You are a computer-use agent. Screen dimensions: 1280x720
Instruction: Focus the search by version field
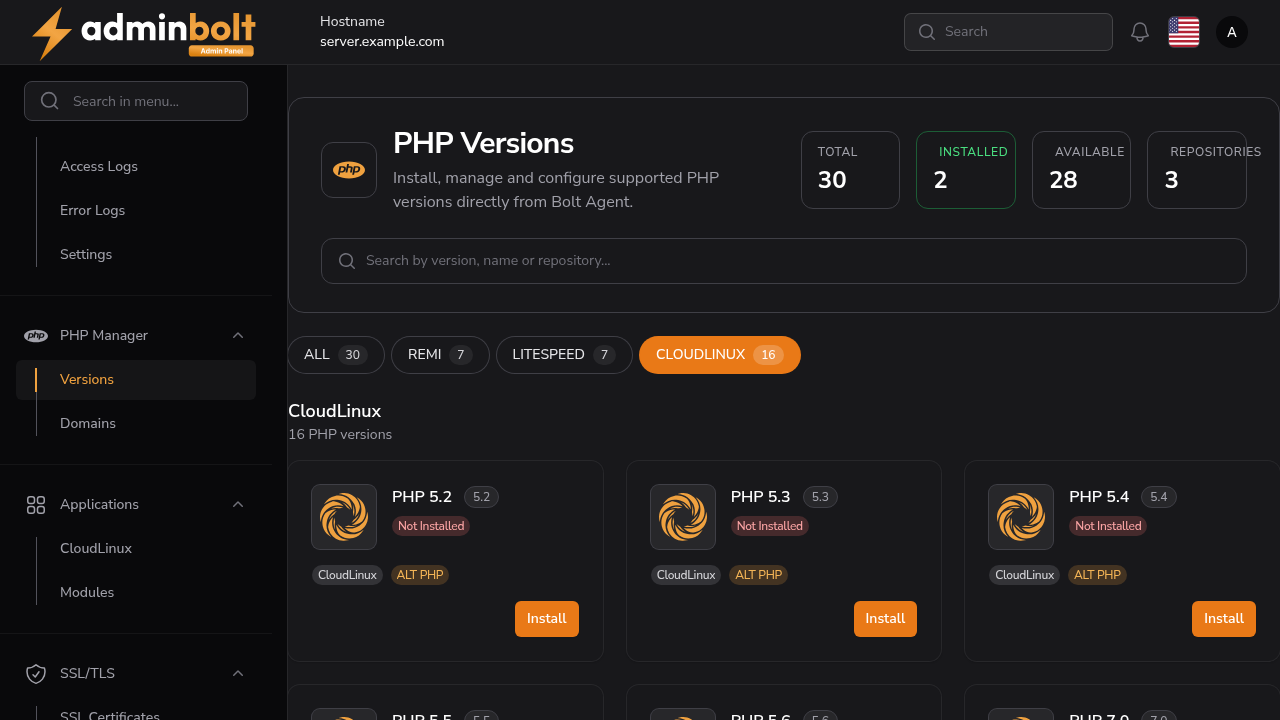pyautogui.click(x=784, y=261)
